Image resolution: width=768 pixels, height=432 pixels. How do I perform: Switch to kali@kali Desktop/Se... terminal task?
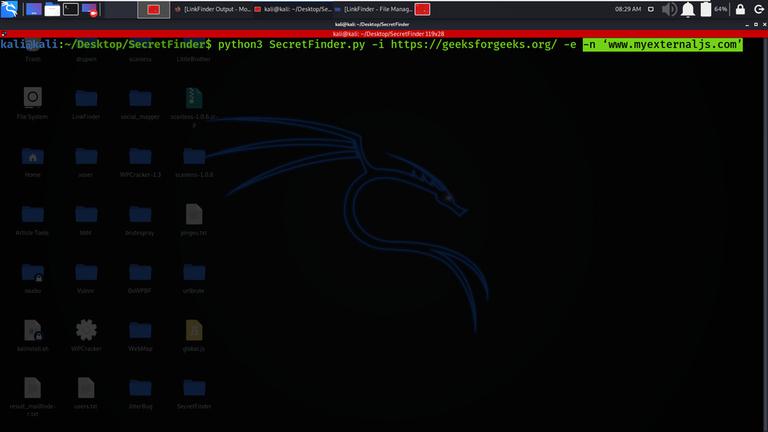[x=293, y=9]
